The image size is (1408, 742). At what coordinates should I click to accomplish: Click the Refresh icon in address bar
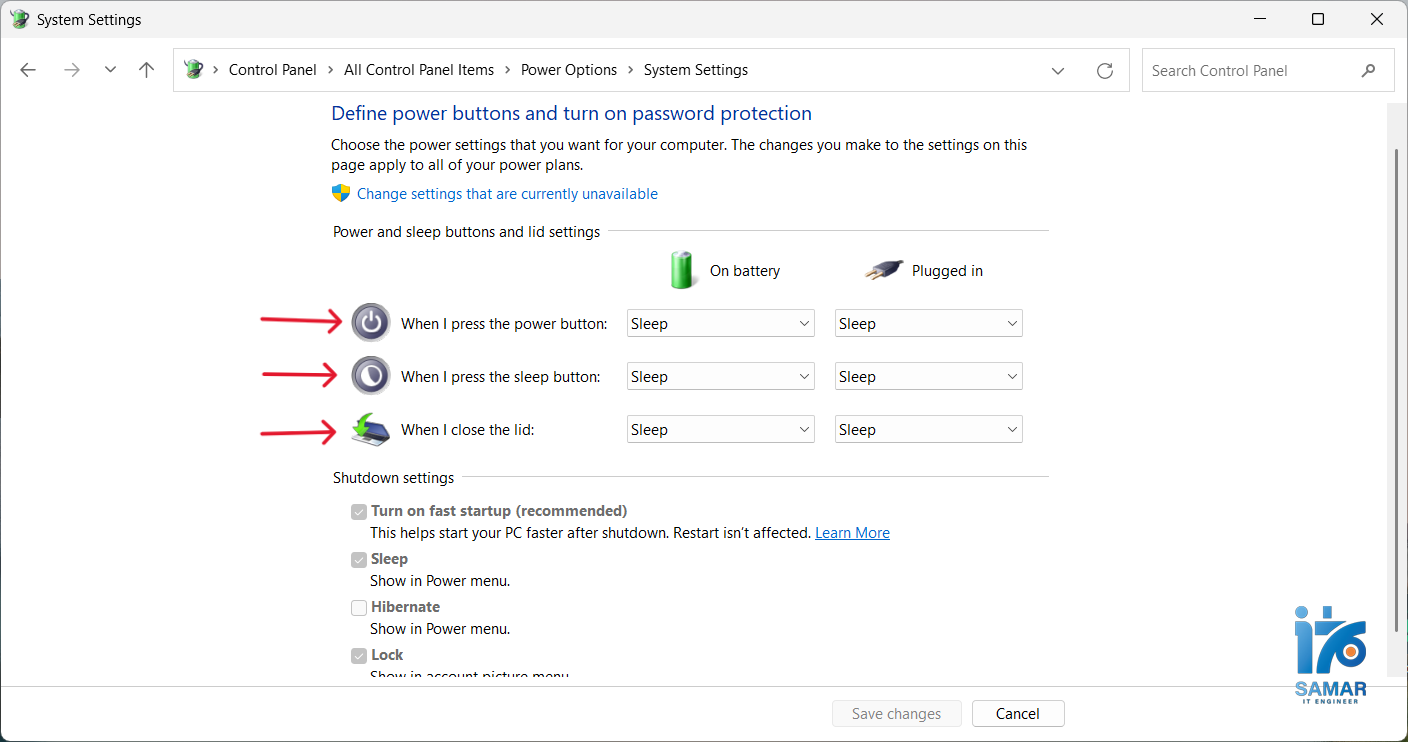coord(1105,71)
